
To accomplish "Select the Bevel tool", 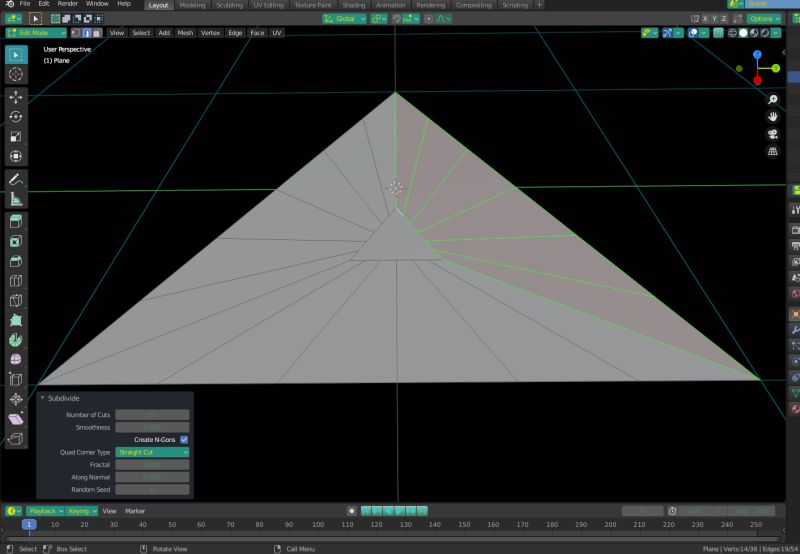I will pyautogui.click(x=16, y=261).
